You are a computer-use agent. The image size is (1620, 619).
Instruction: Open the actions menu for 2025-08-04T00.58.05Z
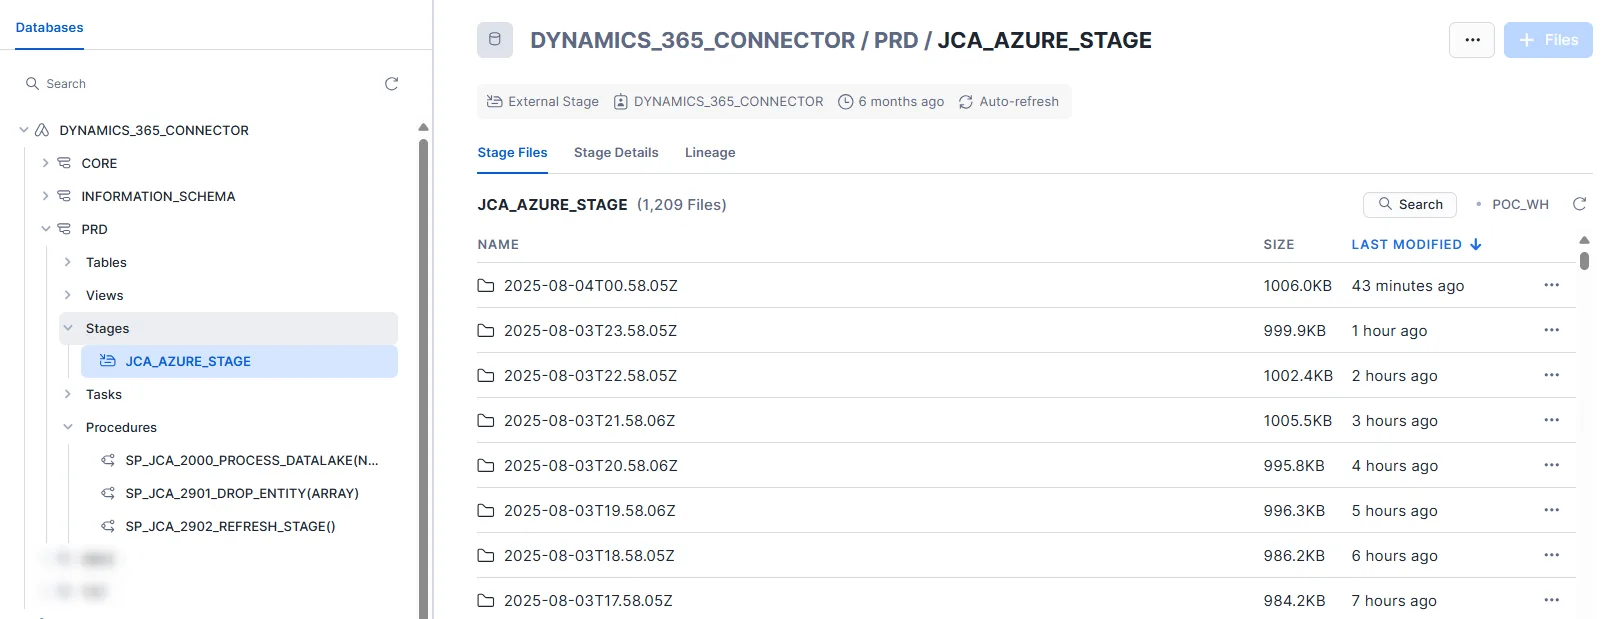point(1551,285)
